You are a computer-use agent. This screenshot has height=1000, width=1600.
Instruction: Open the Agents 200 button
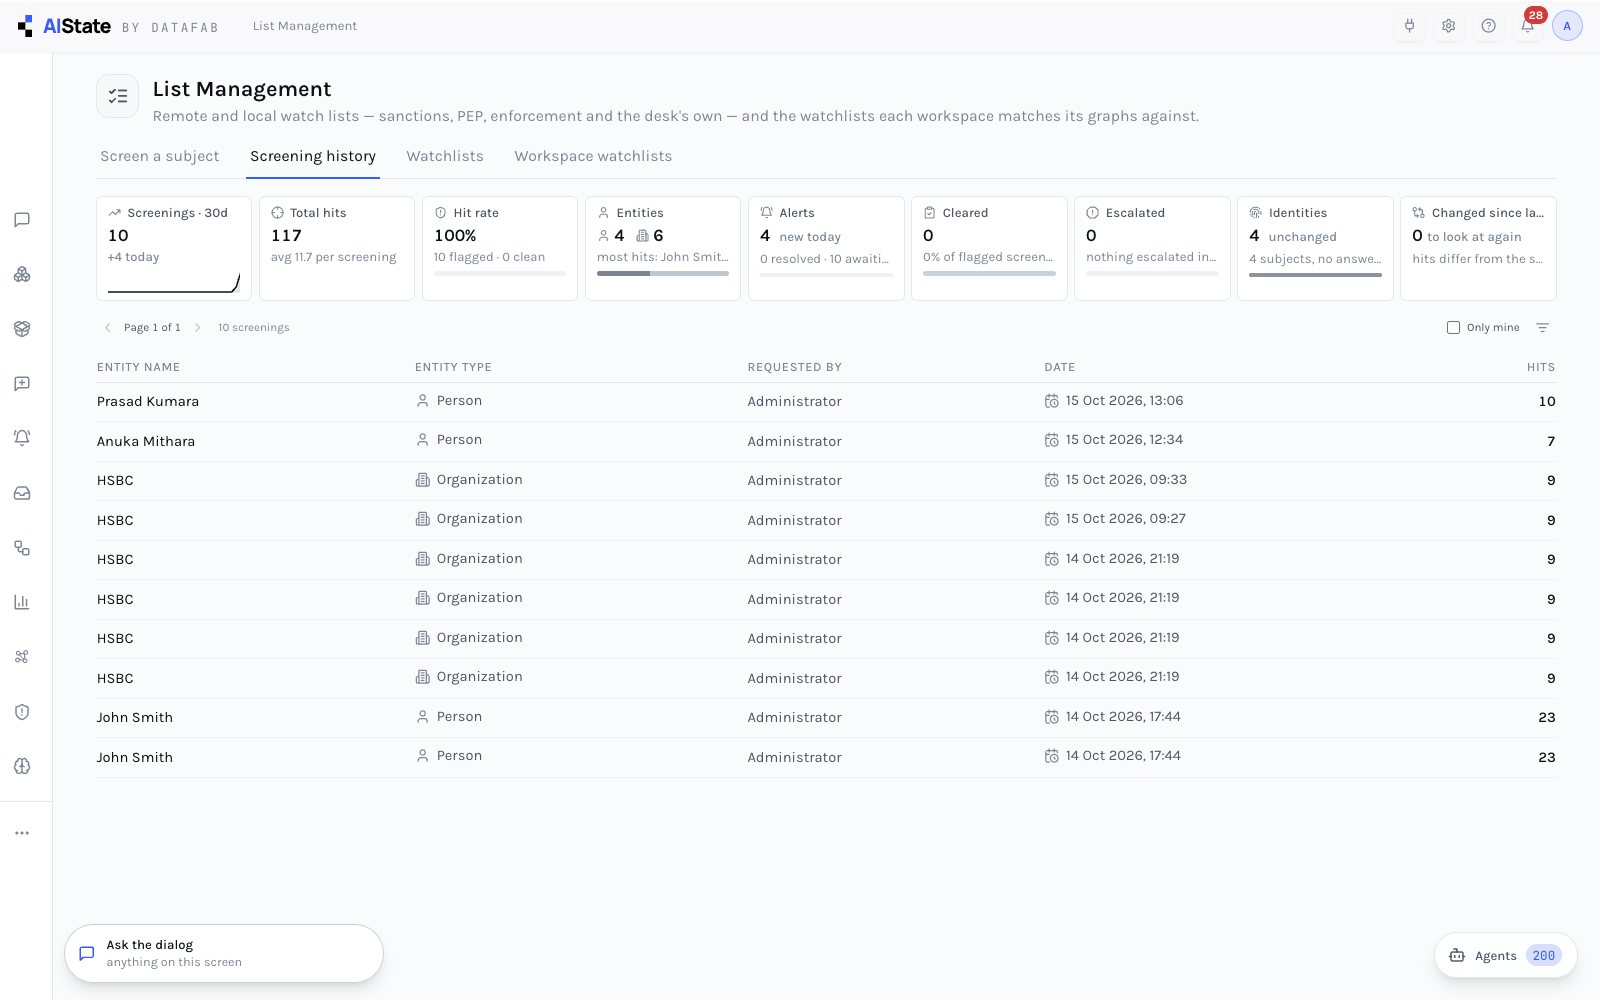pos(1506,956)
